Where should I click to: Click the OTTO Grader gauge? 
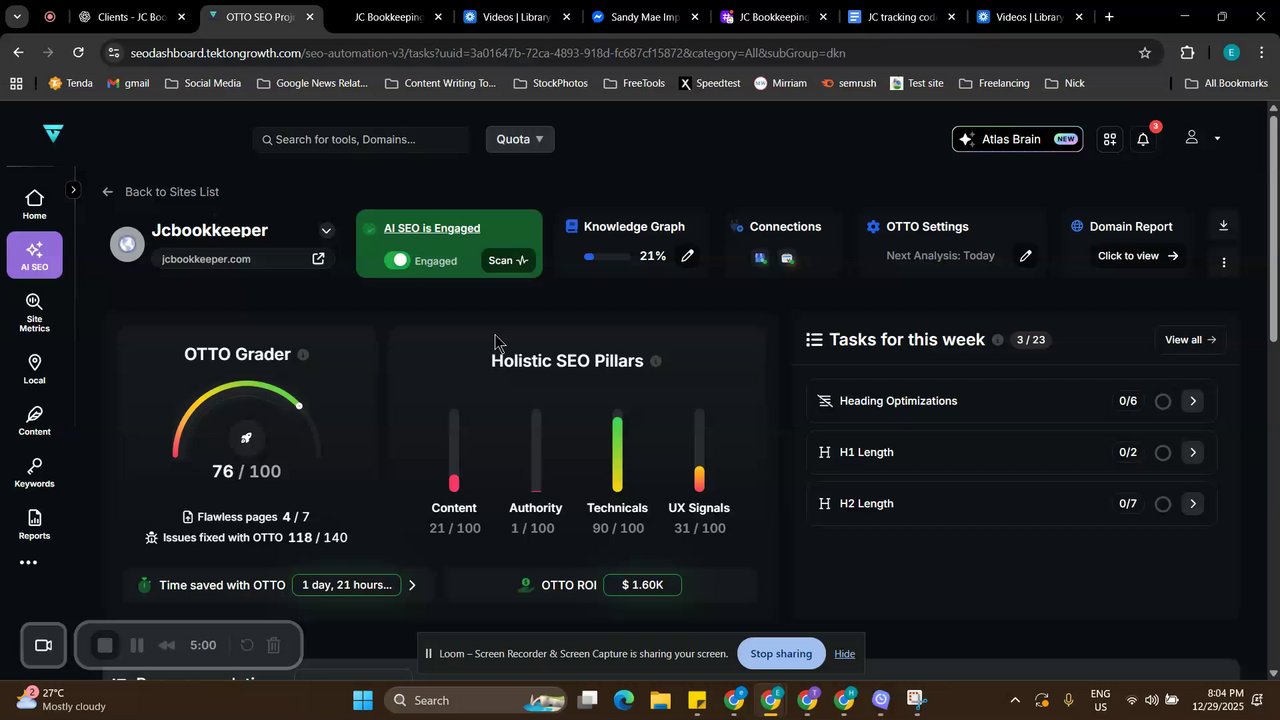tap(246, 420)
